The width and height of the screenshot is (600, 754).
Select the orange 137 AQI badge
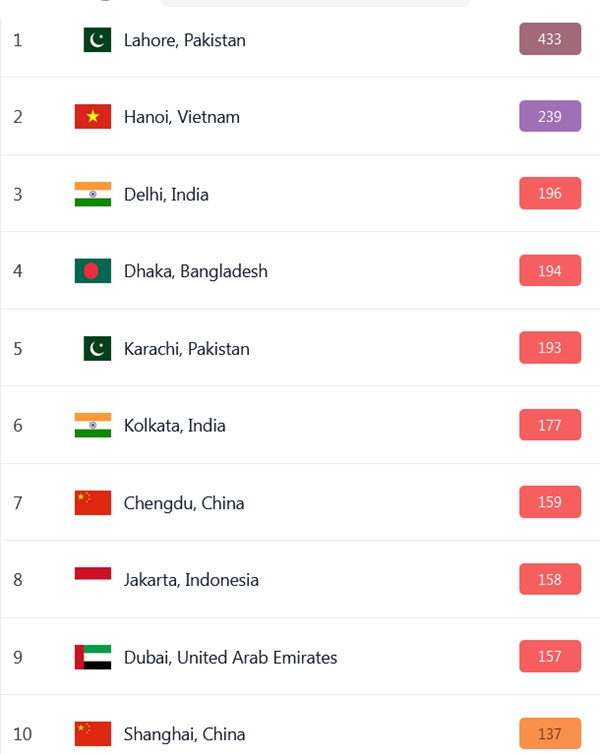coord(550,733)
